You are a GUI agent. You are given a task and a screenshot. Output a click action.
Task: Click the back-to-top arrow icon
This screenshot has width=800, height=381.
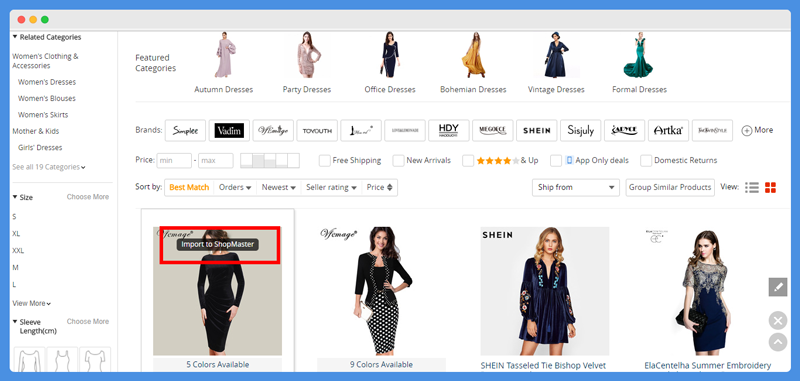click(x=778, y=342)
